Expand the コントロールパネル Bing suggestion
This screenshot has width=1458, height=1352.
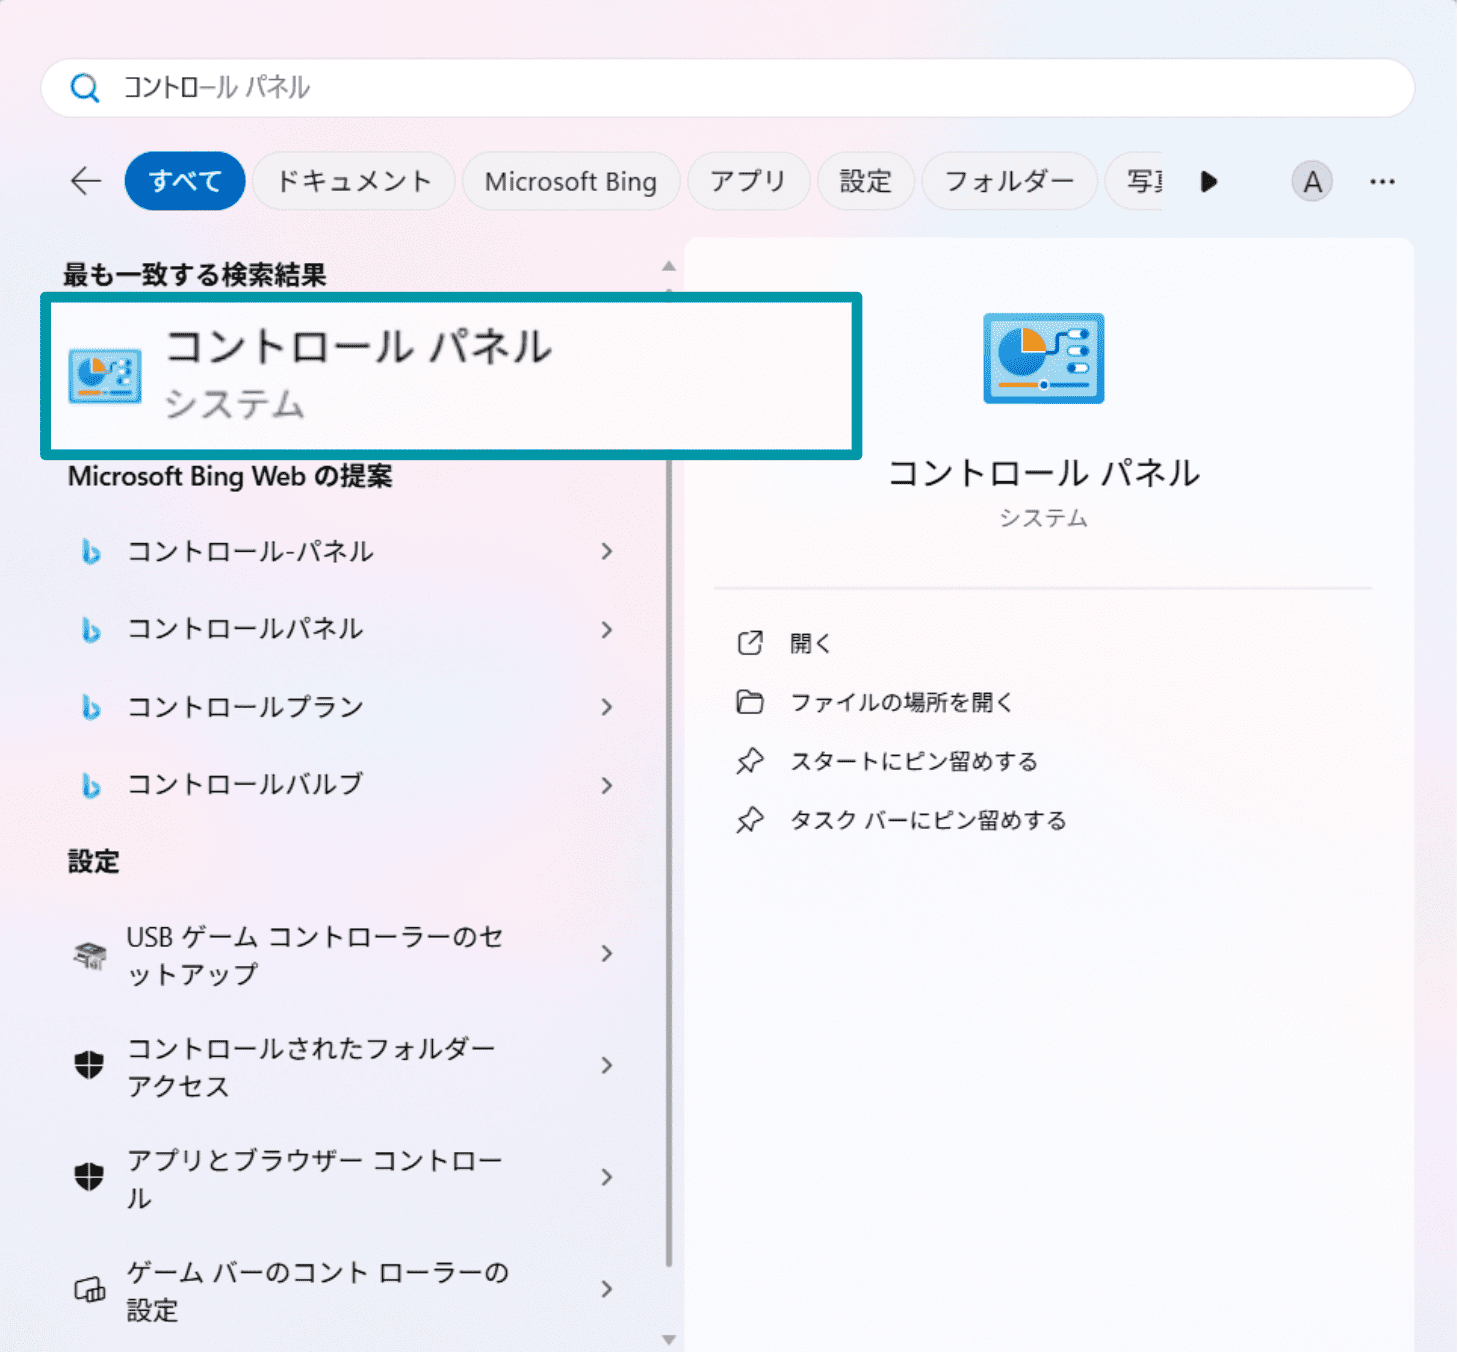(607, 629)
